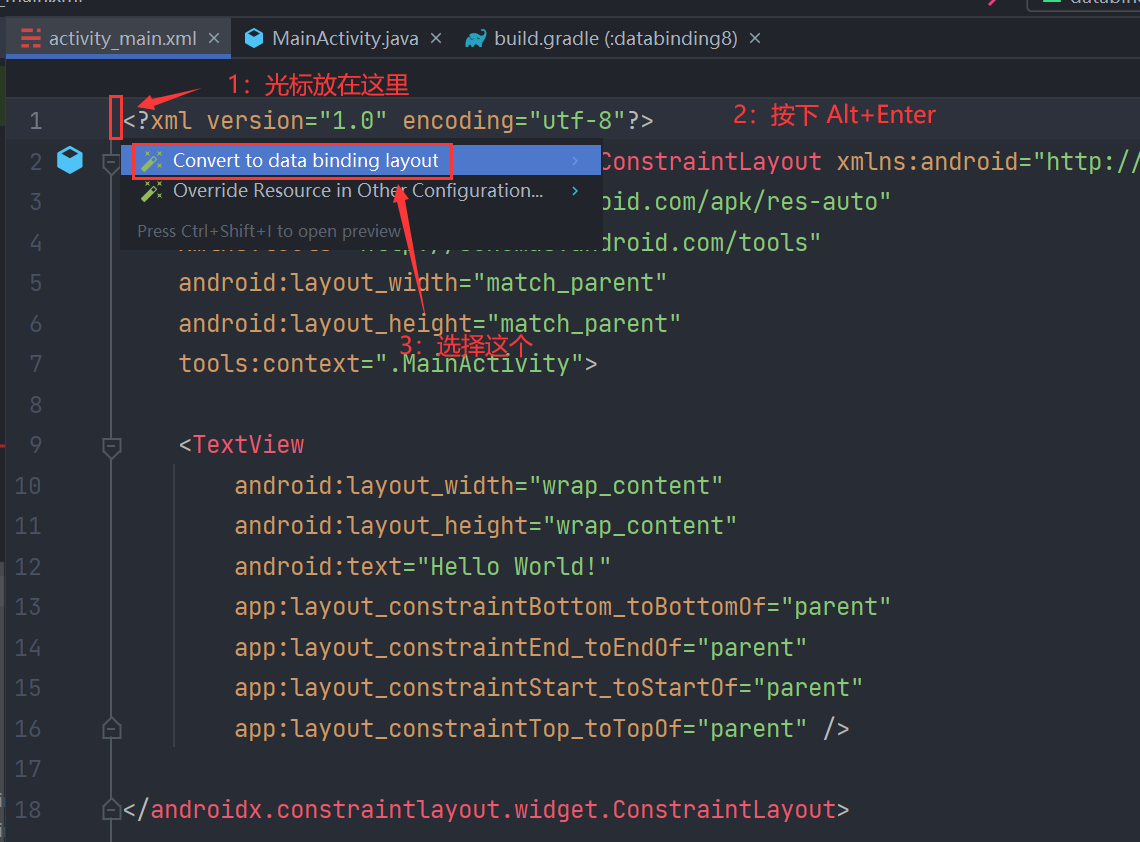This screenshot has height=842, width=1140.
Task: Click the XML file icon on activity_main.xml tab
Action: (30, 38)
